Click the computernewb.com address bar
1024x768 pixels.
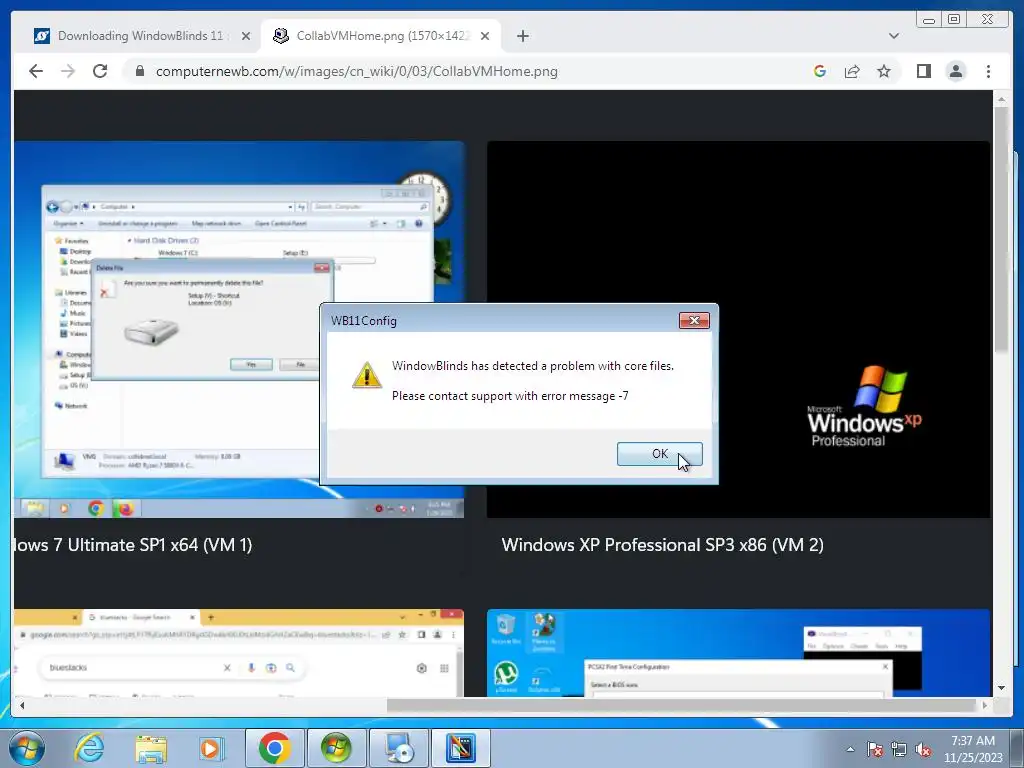pos(357,71)
